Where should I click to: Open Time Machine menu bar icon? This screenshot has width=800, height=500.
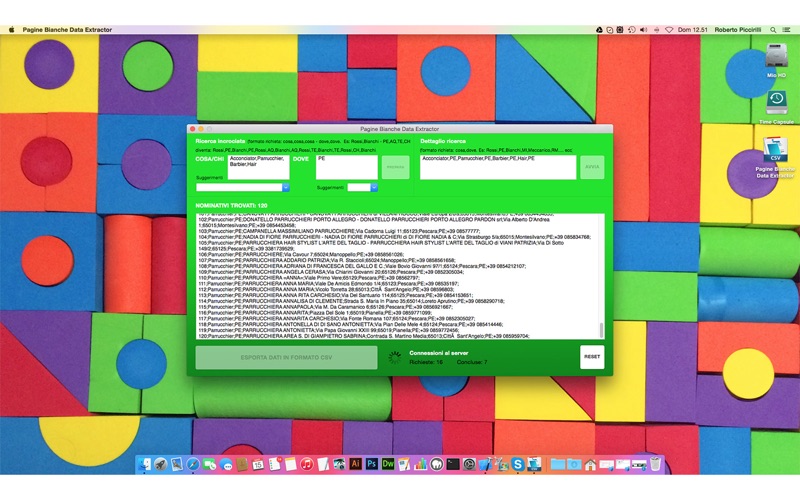pyautogui.click(x=632, y=30)
